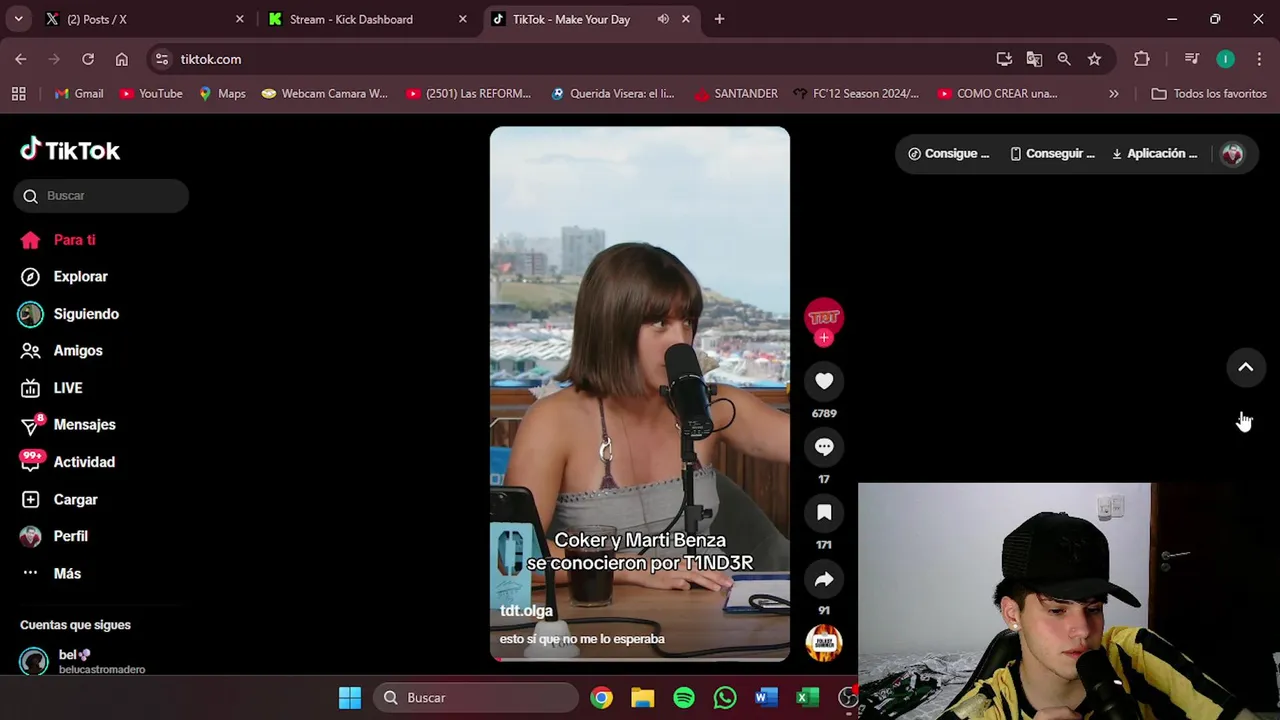Open the Gmail bookmark

tap(79, 94)
